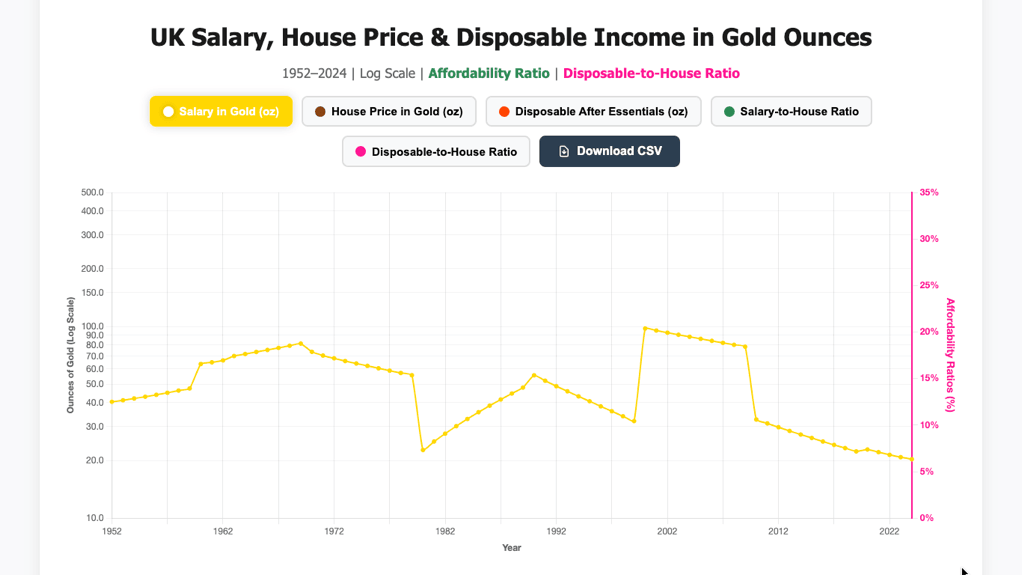The height and width of the screenshot is (575, 1022).
Task: Click the 1992 label on the Year axis
Action: [556, 531]
